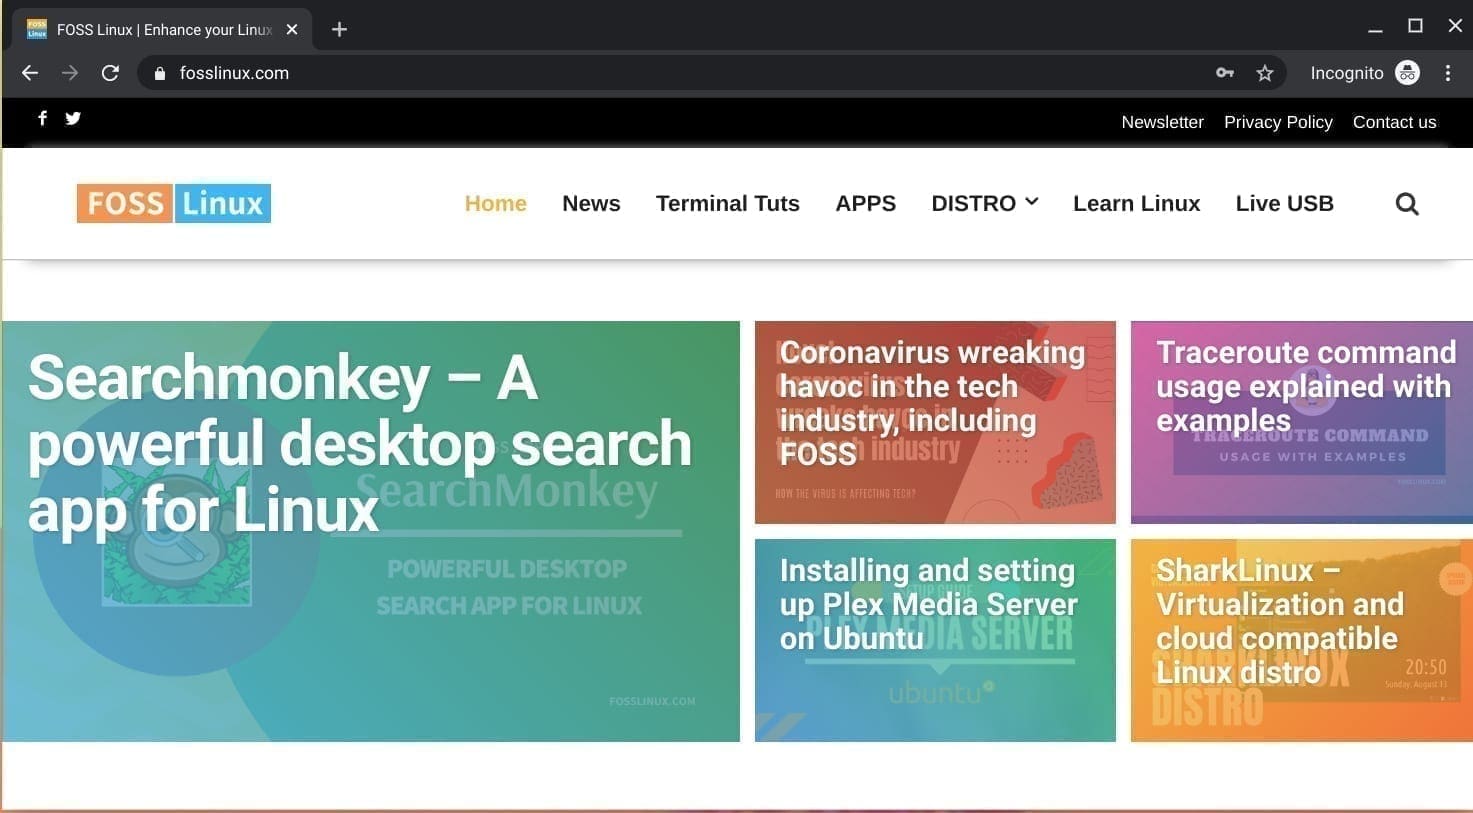The height and width of the screenshot is (813, 1473).
Task: Open the Chrome three-dot menu
Action: pyautogui.click(x=1448, y=73)
